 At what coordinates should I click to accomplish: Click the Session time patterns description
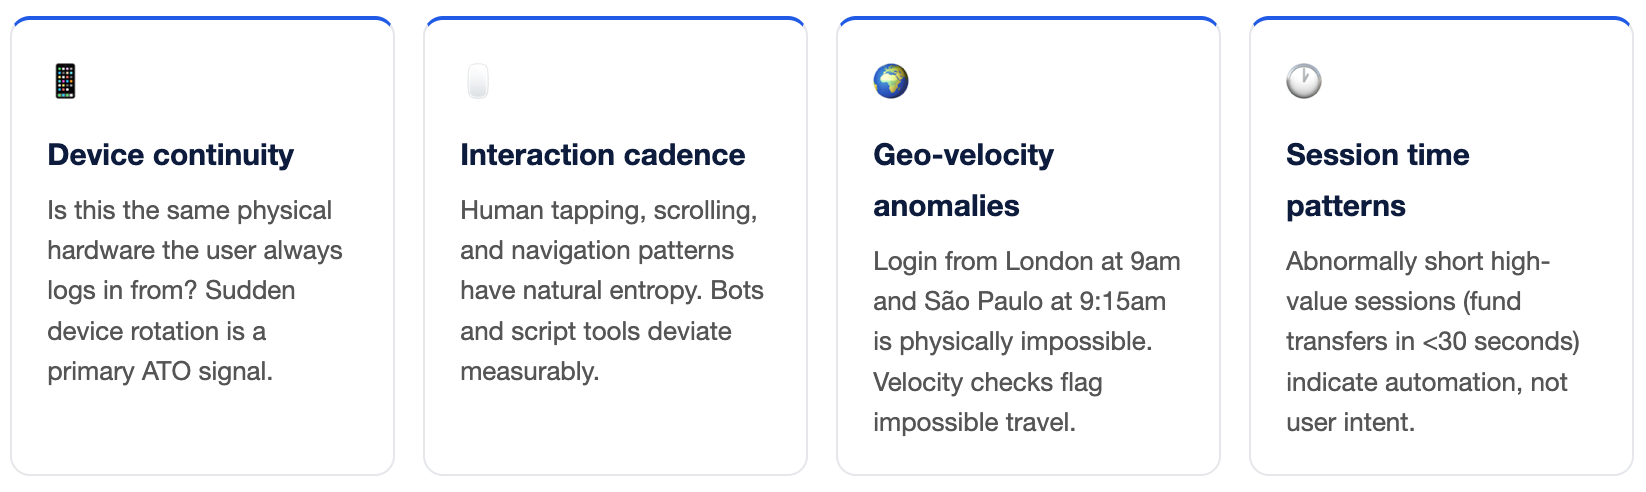tap(1432, 341)
